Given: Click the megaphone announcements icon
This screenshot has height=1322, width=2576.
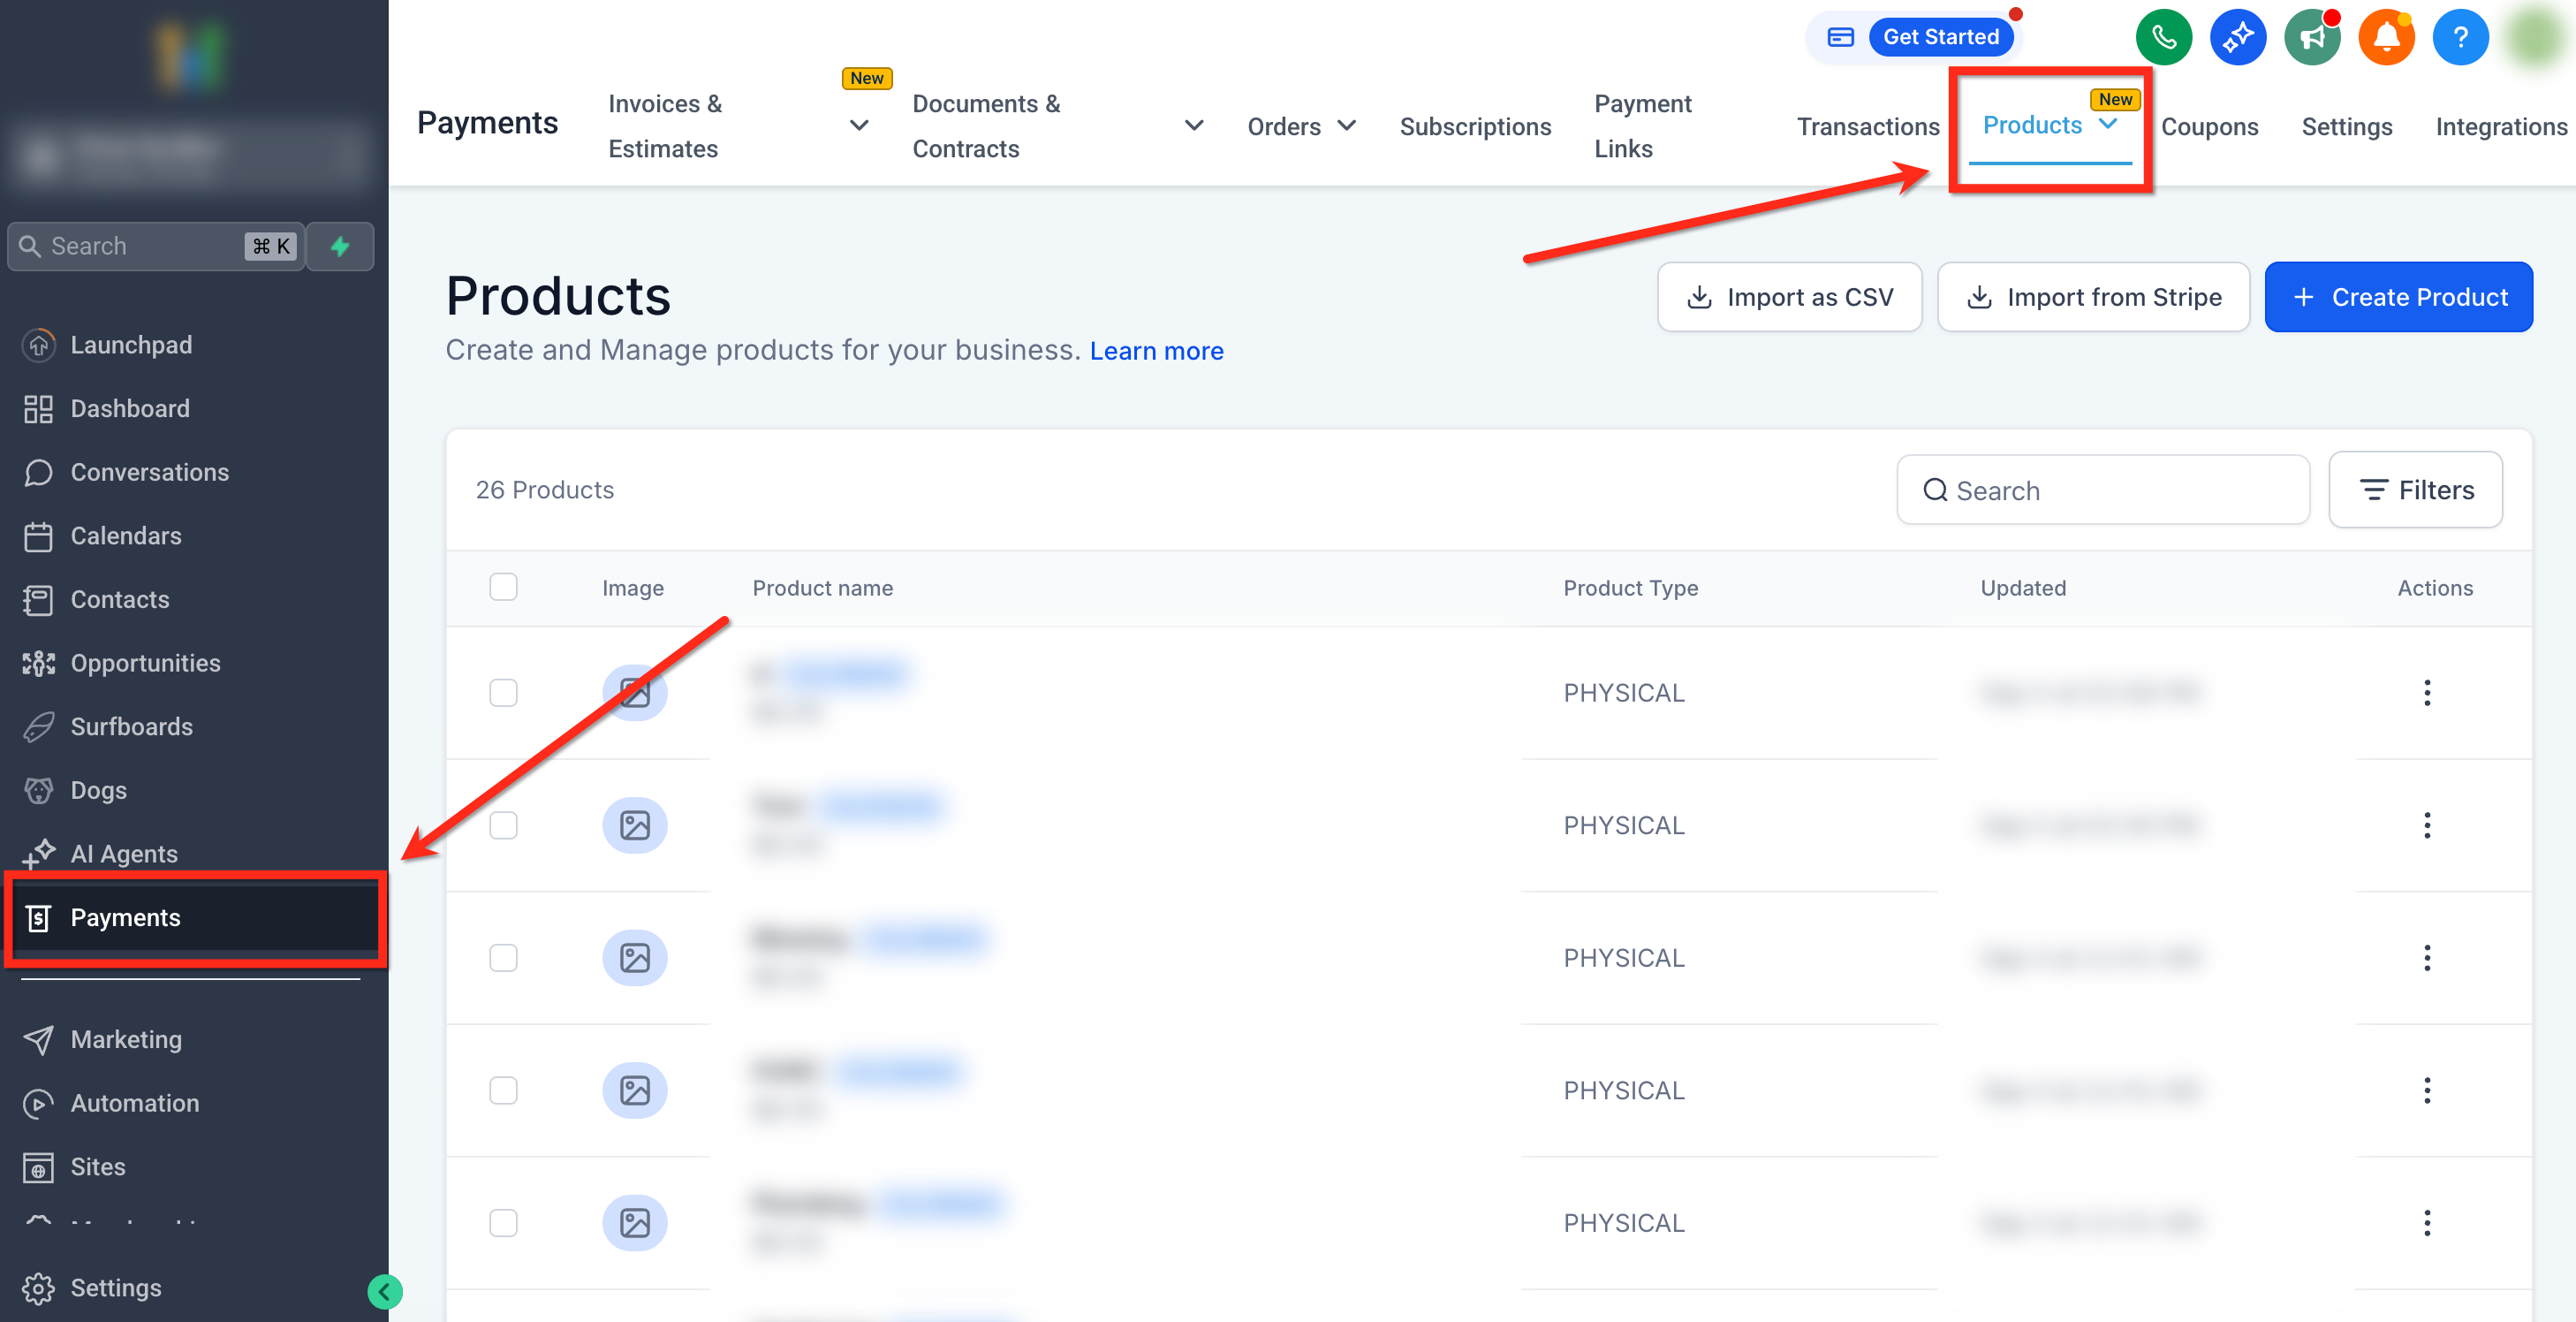Looking at the screenshot, I should (2311, 38).
